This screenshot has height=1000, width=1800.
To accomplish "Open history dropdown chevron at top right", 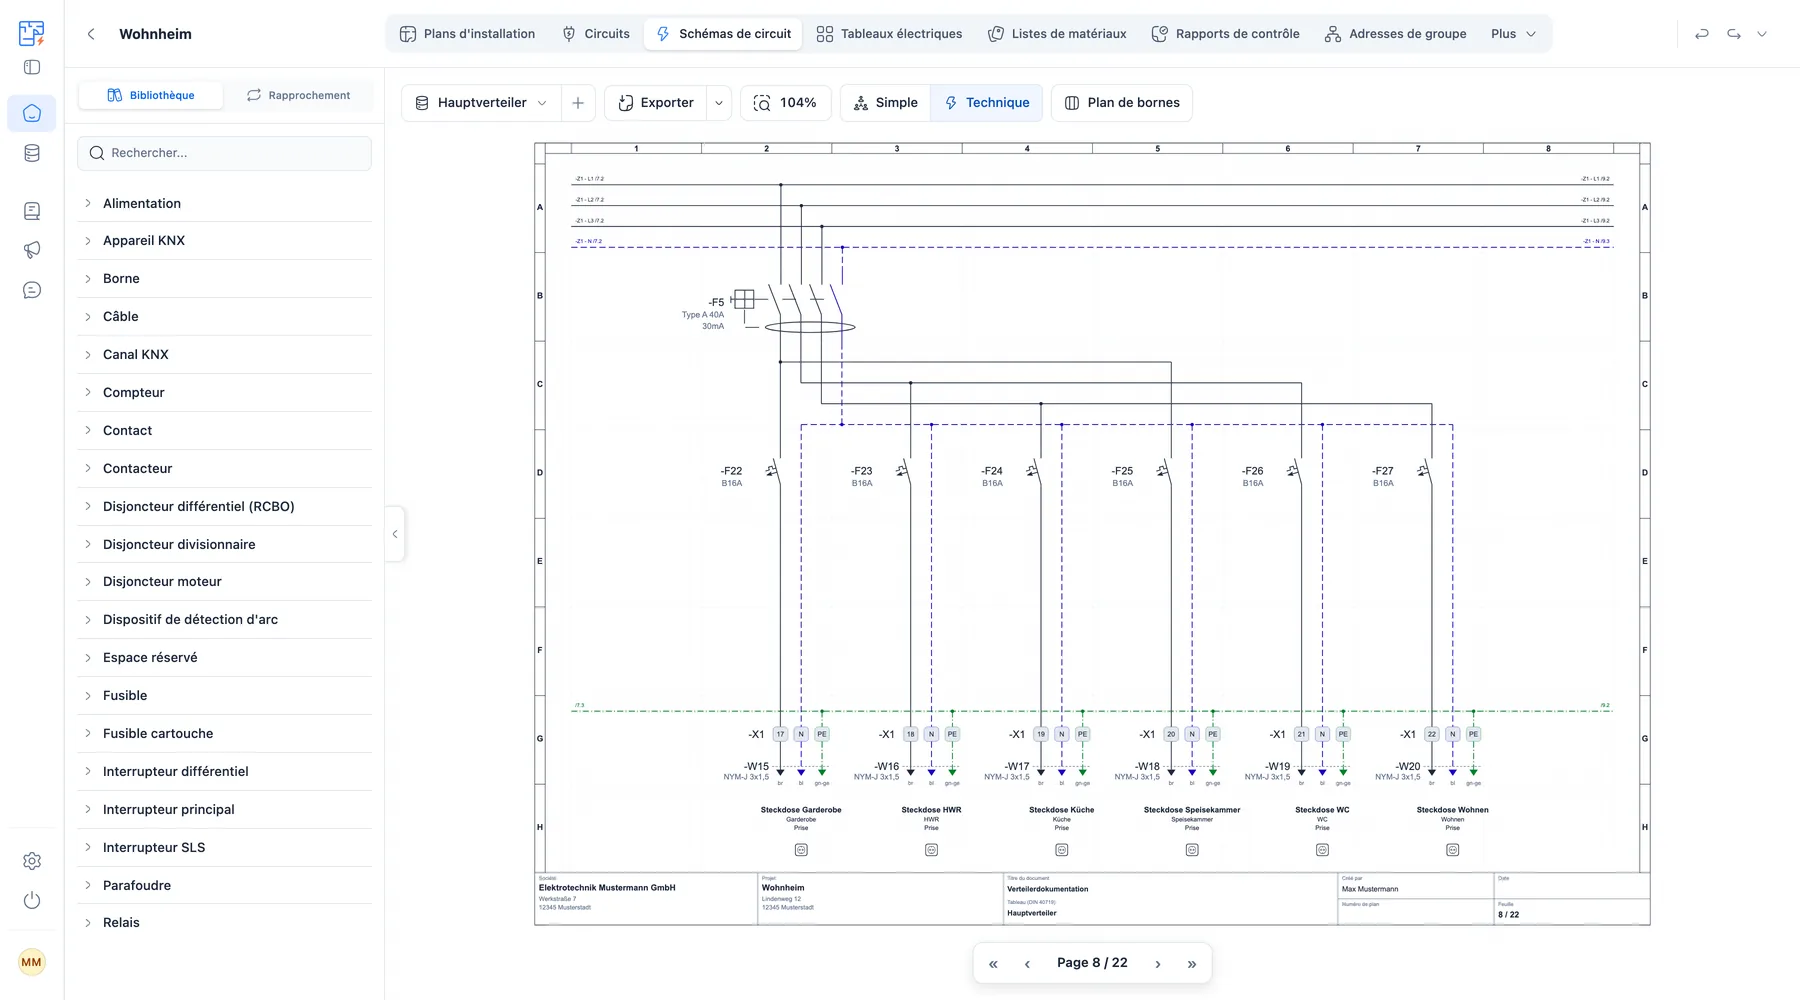I will (x=1762, y=34).
